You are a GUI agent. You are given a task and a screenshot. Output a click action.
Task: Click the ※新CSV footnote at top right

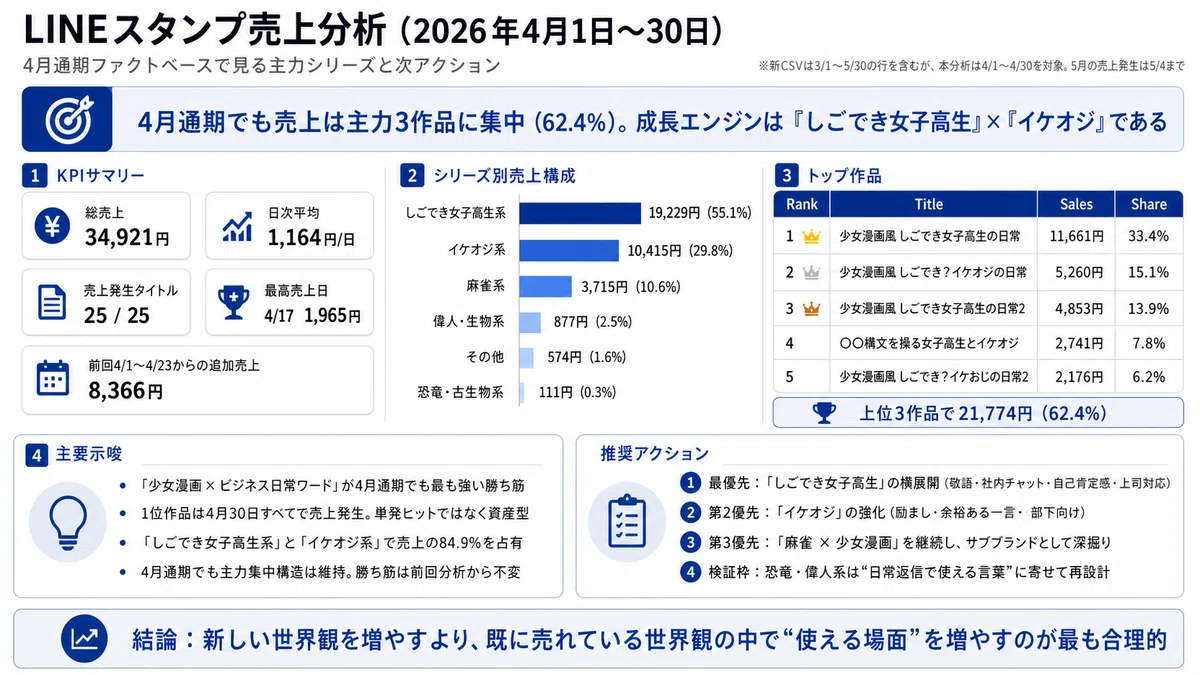tap(972, 67)
